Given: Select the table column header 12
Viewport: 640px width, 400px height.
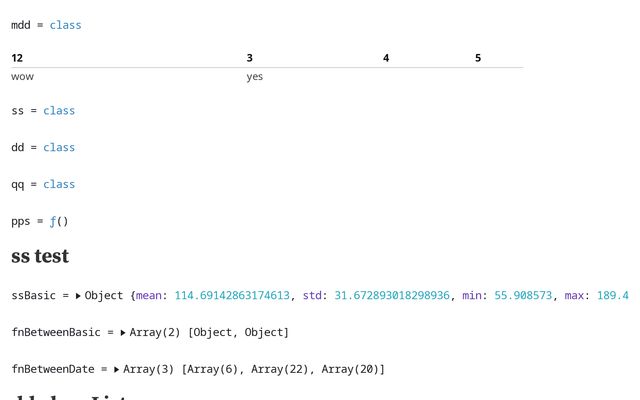Looking at the screenshot, I should pos(17,58).
